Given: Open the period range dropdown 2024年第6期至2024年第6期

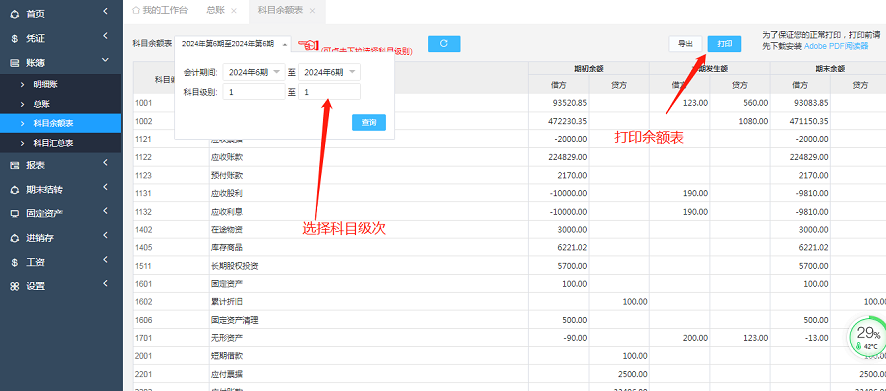Looking at the screenshot, I should tap(233, 44).
